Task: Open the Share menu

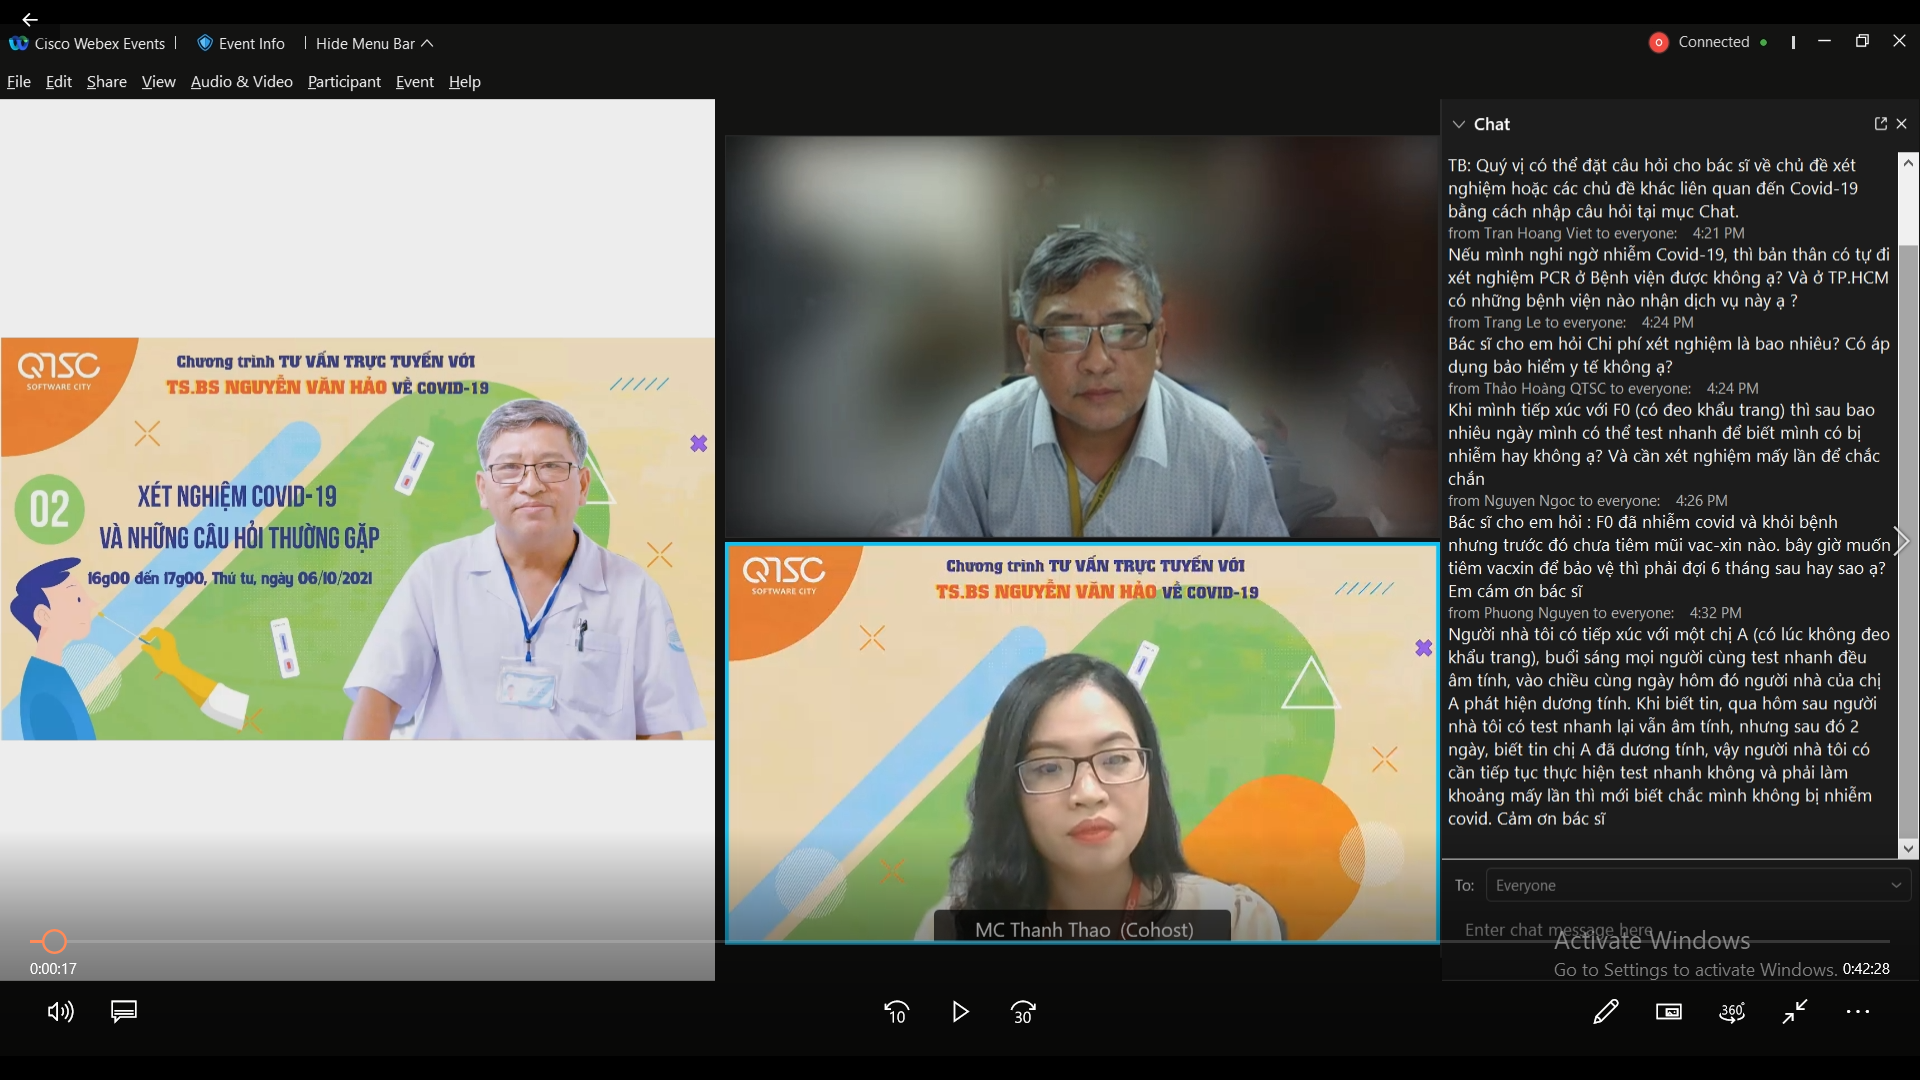Action: [x=107, y=81]
